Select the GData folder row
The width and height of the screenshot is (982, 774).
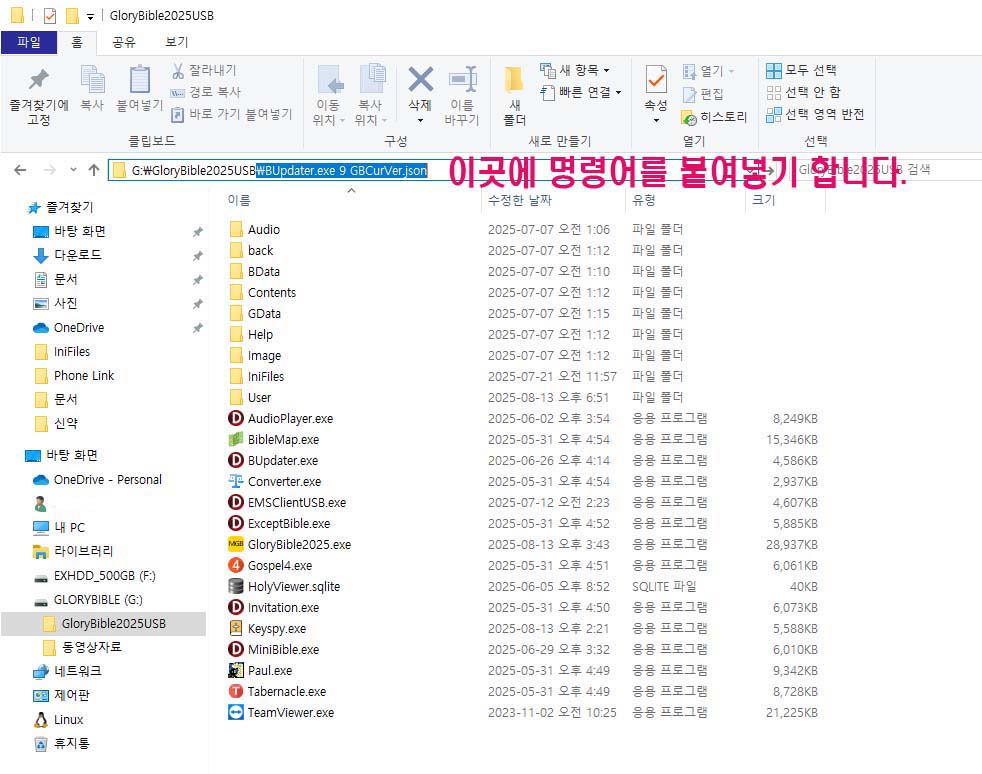point(523,314)
